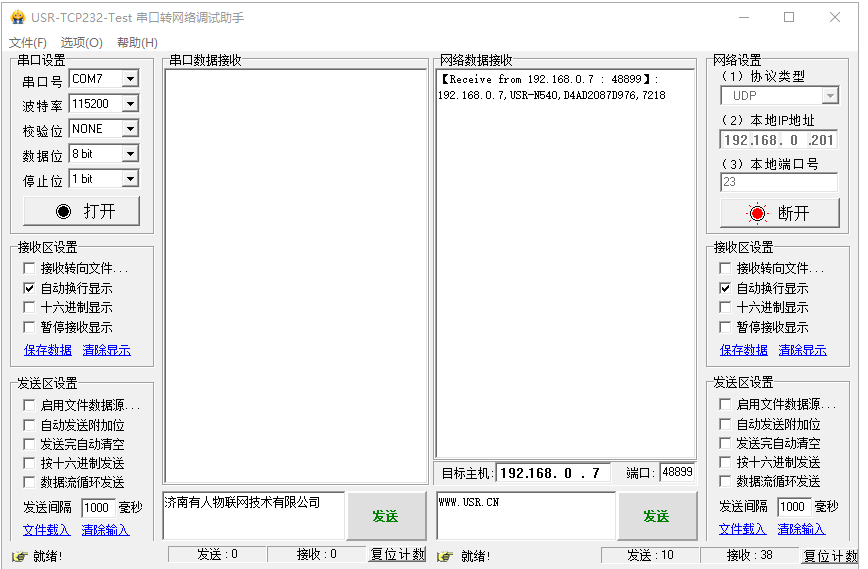The image size is (868, 569).
Task: Click serial 发送间隔 1000 input field
Action: coord(98,508)
